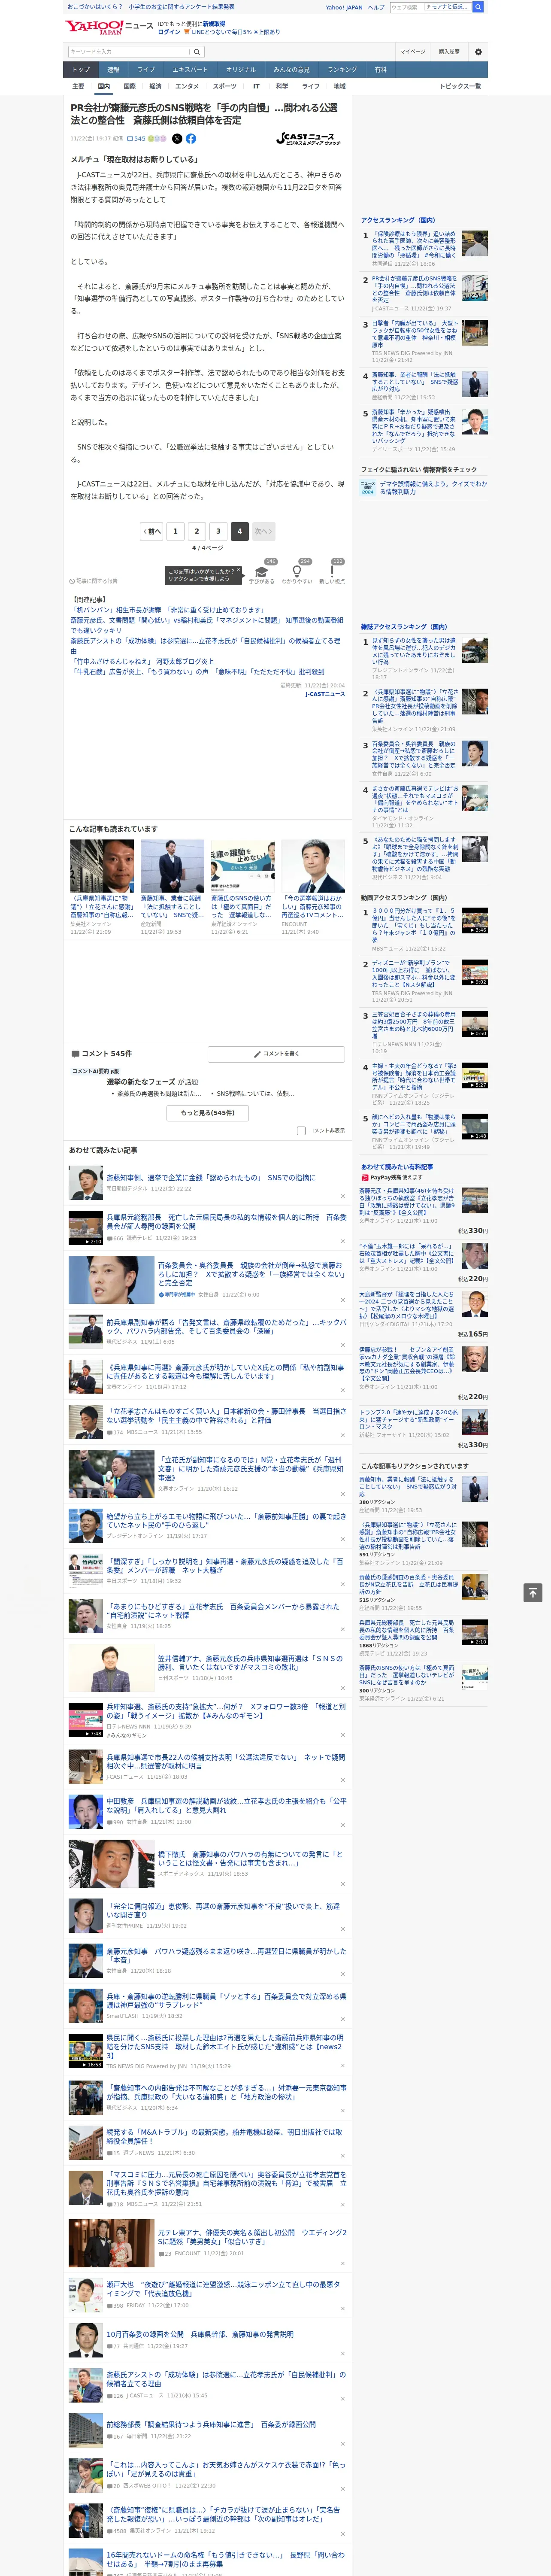This screenshot has width=551, height=2576.
Task: Go to article page 1
Action: pyautogui.click(x=175, y=531)
